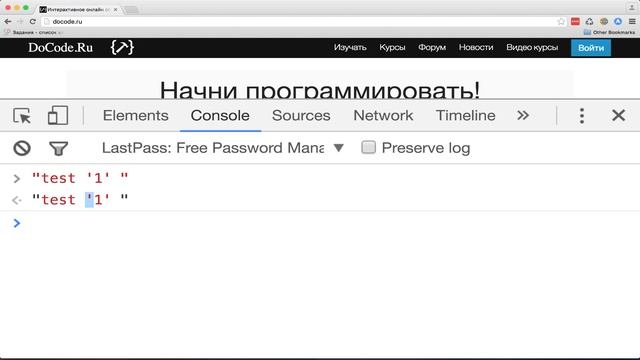Select the Console tab
This screenshot has height=360, width=640.
point(220,116)
